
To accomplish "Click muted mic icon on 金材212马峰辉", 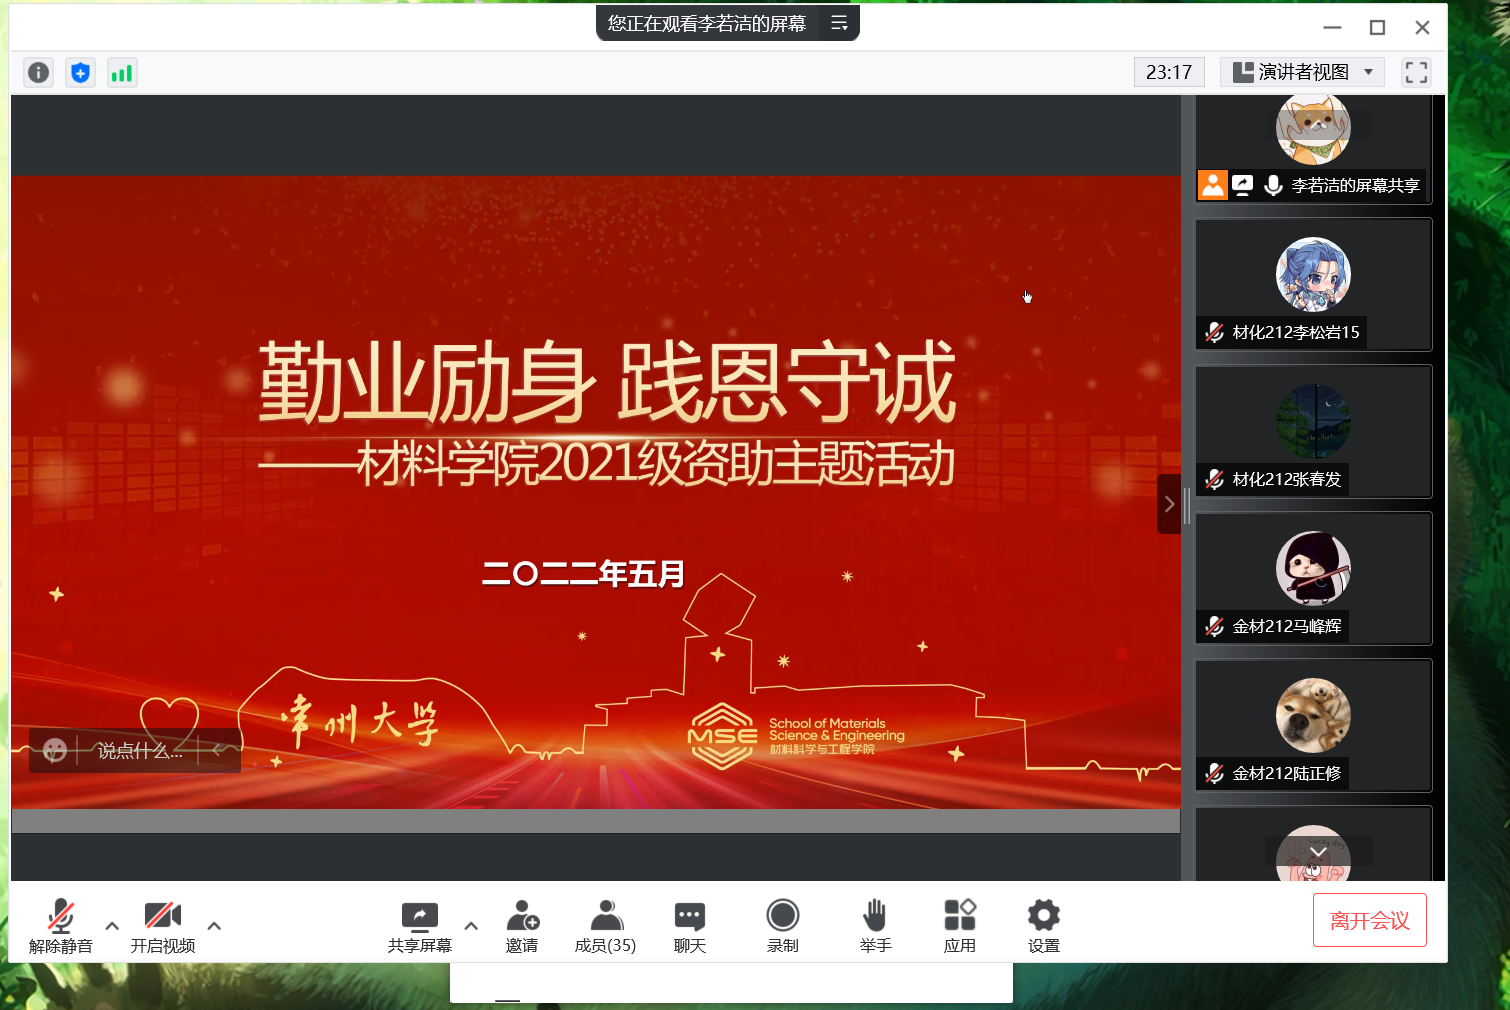I will [1215, 626].
